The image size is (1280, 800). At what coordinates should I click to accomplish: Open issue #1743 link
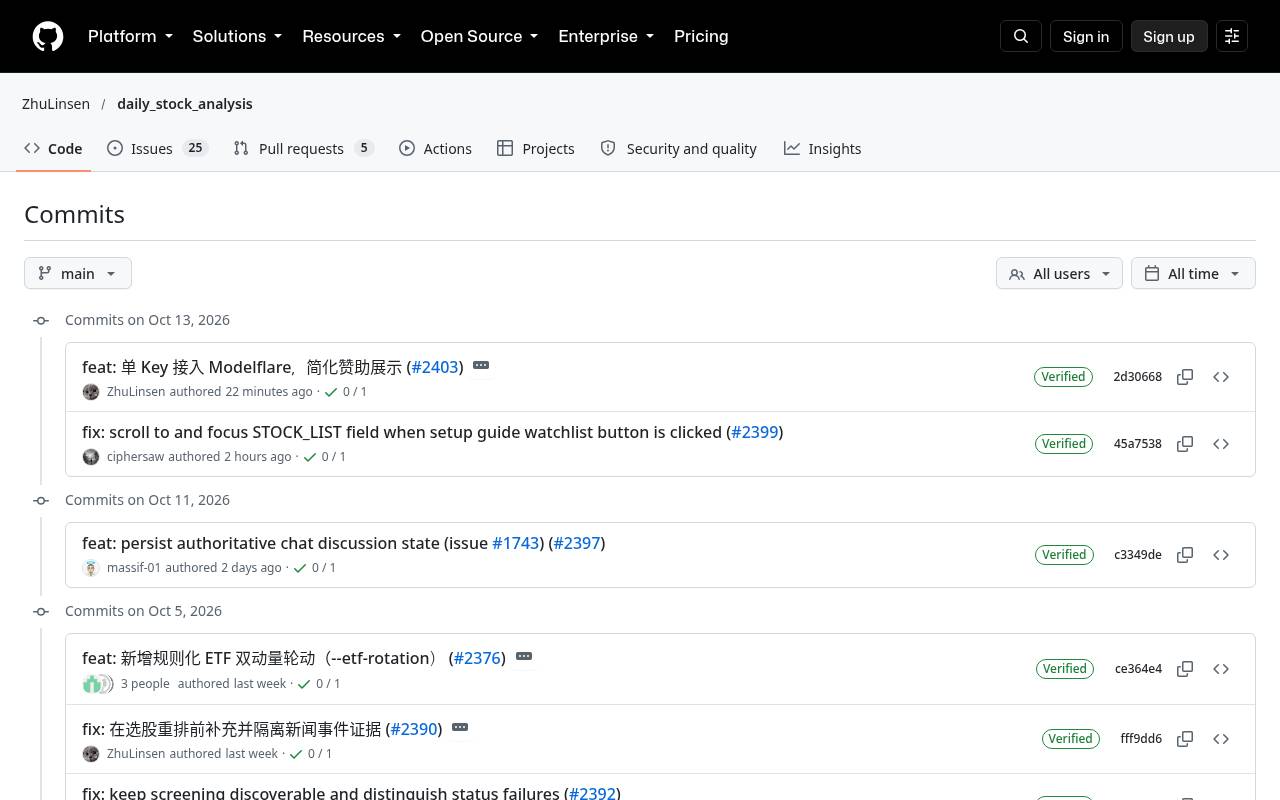click(516, 543)
